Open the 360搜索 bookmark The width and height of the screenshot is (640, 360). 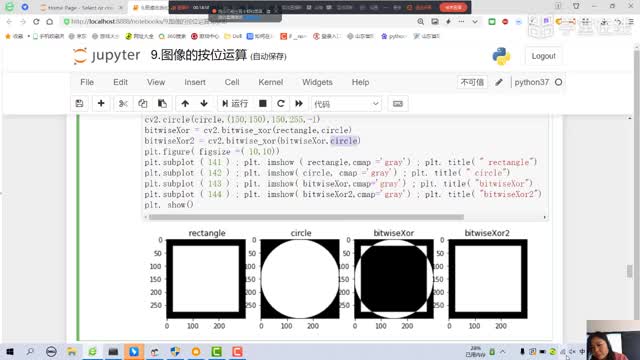pos(172,36)
